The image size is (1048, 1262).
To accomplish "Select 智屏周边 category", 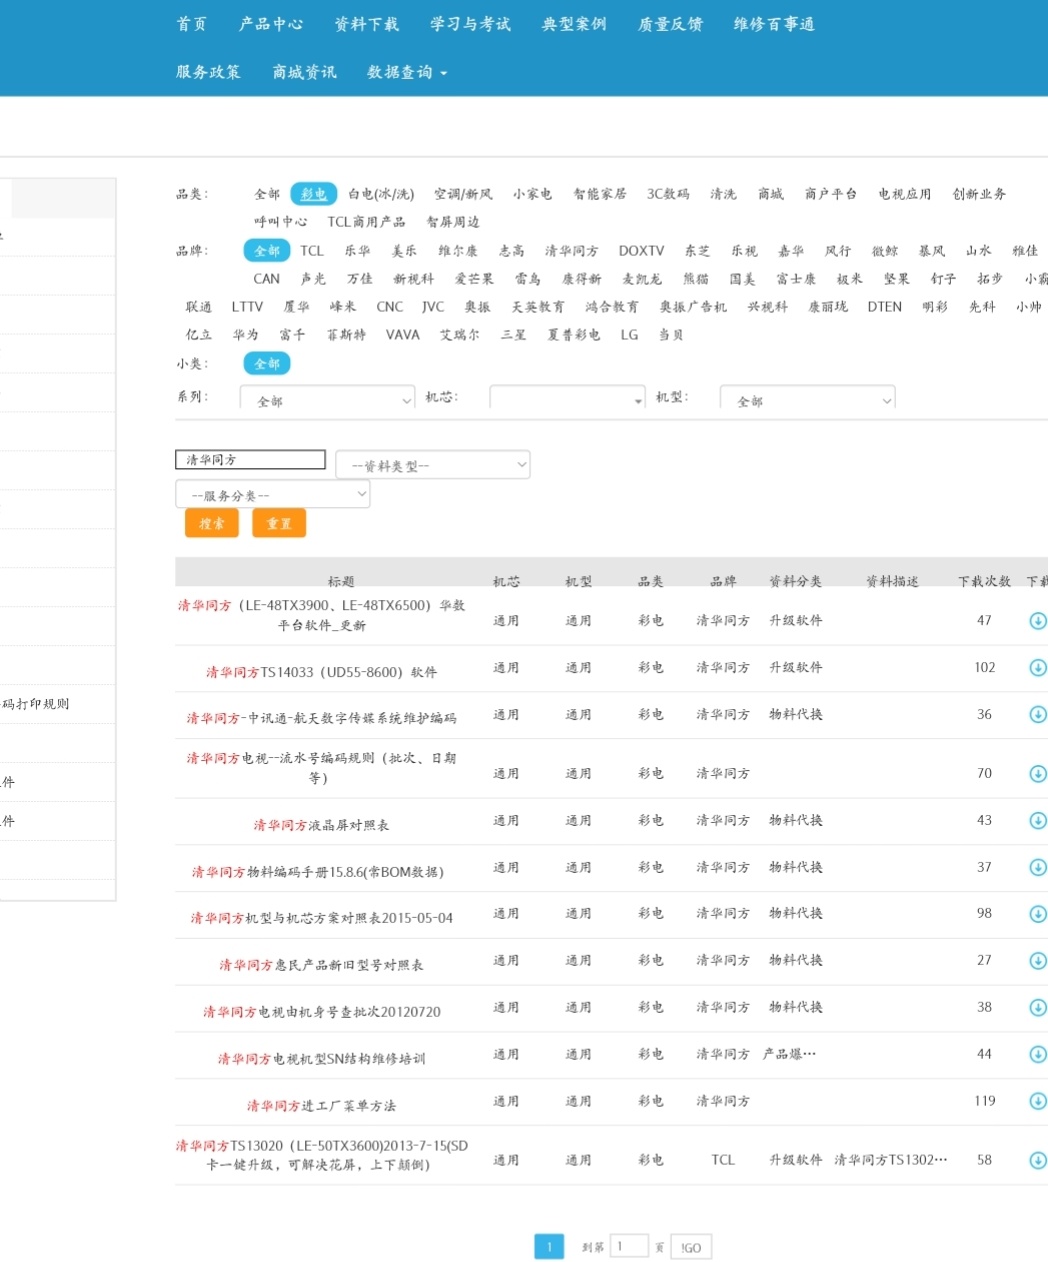I will coord(453,222).
